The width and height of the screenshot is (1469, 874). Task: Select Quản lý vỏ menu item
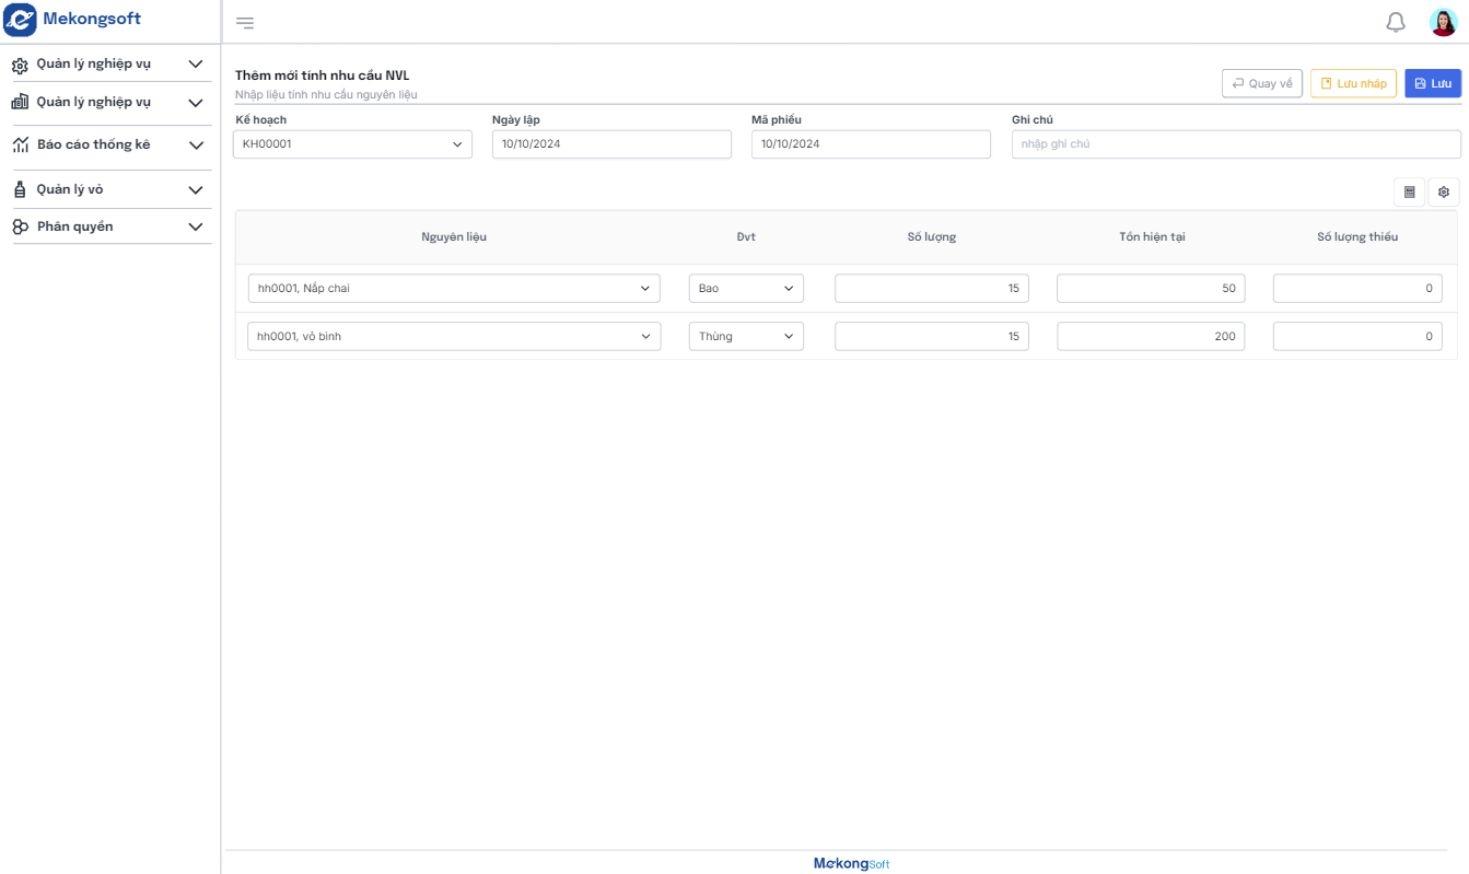[70, 189]
